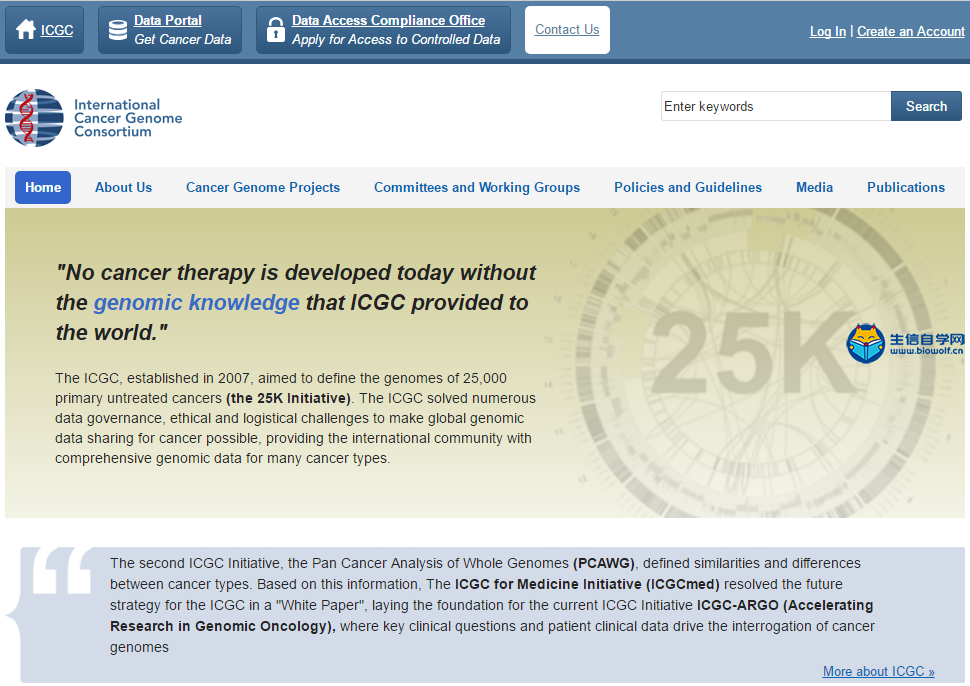
Task: Open the Media menu item
Action: [814, 187]
